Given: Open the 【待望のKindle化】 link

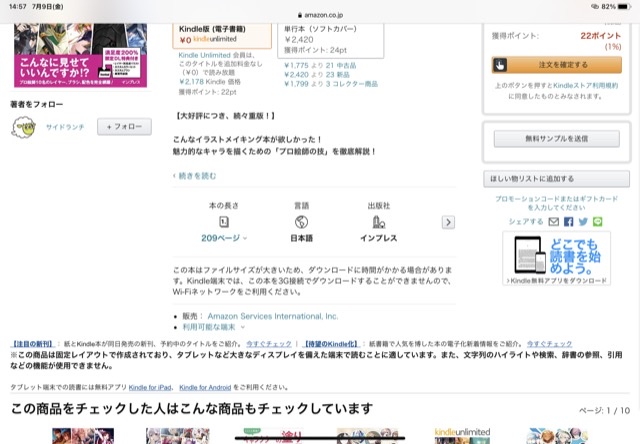Looking at the screenshot, I should [x=331, y=344].
